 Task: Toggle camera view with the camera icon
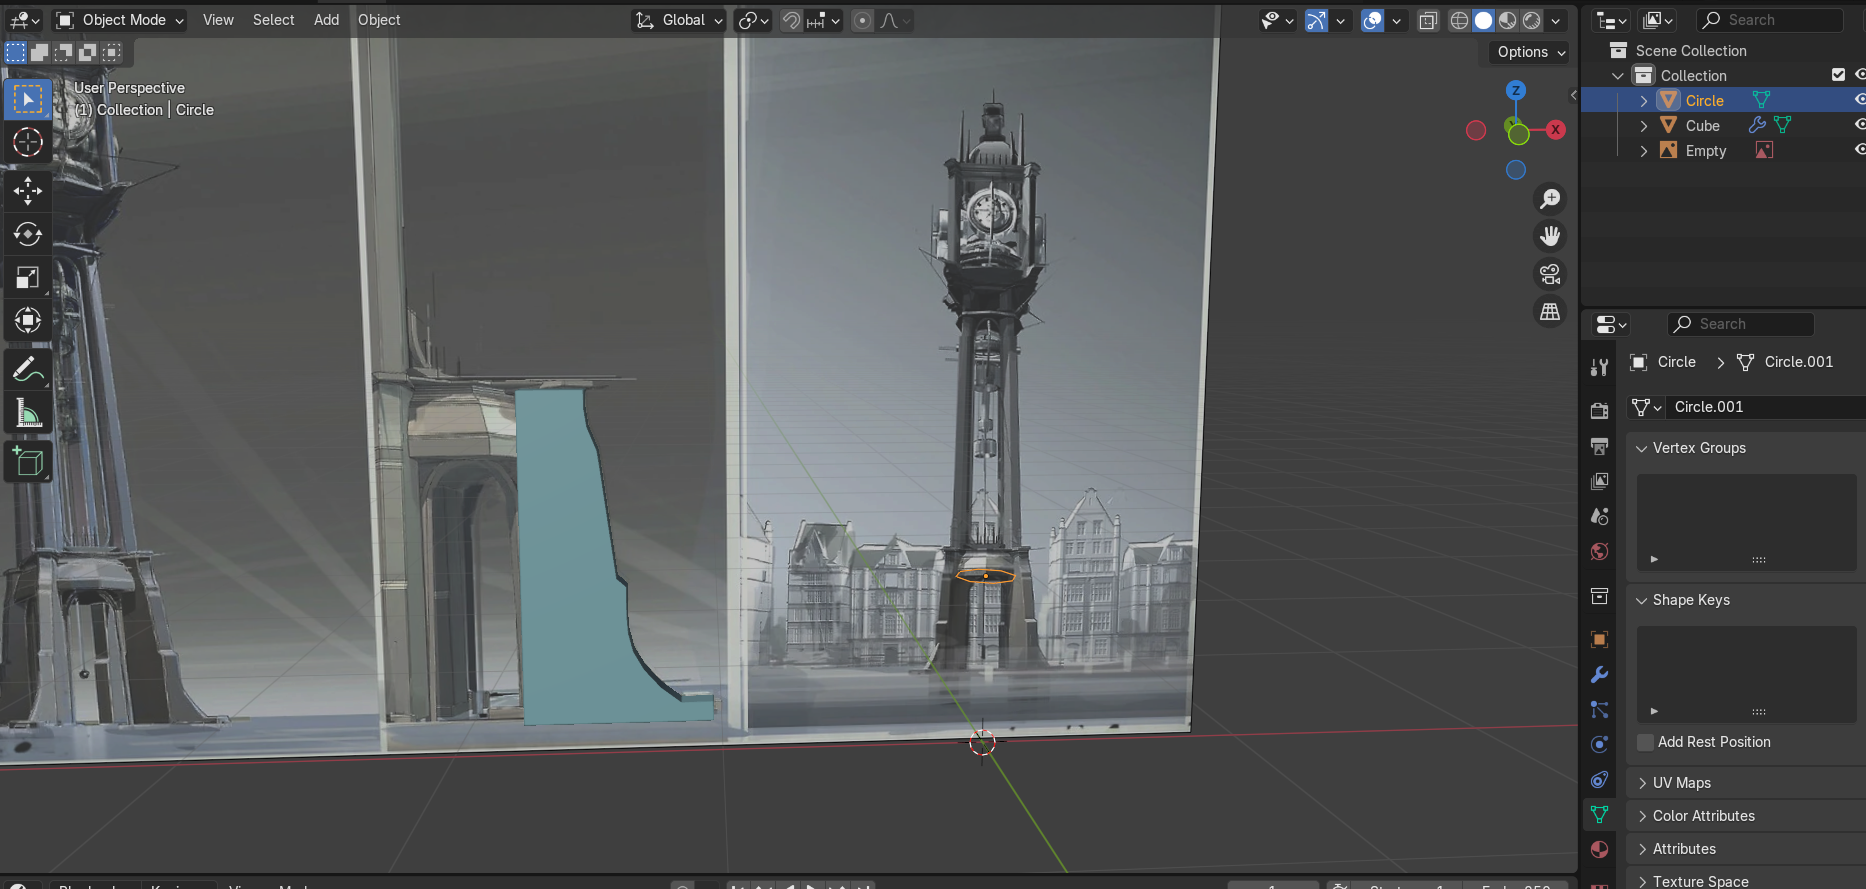click(1550, 274)
